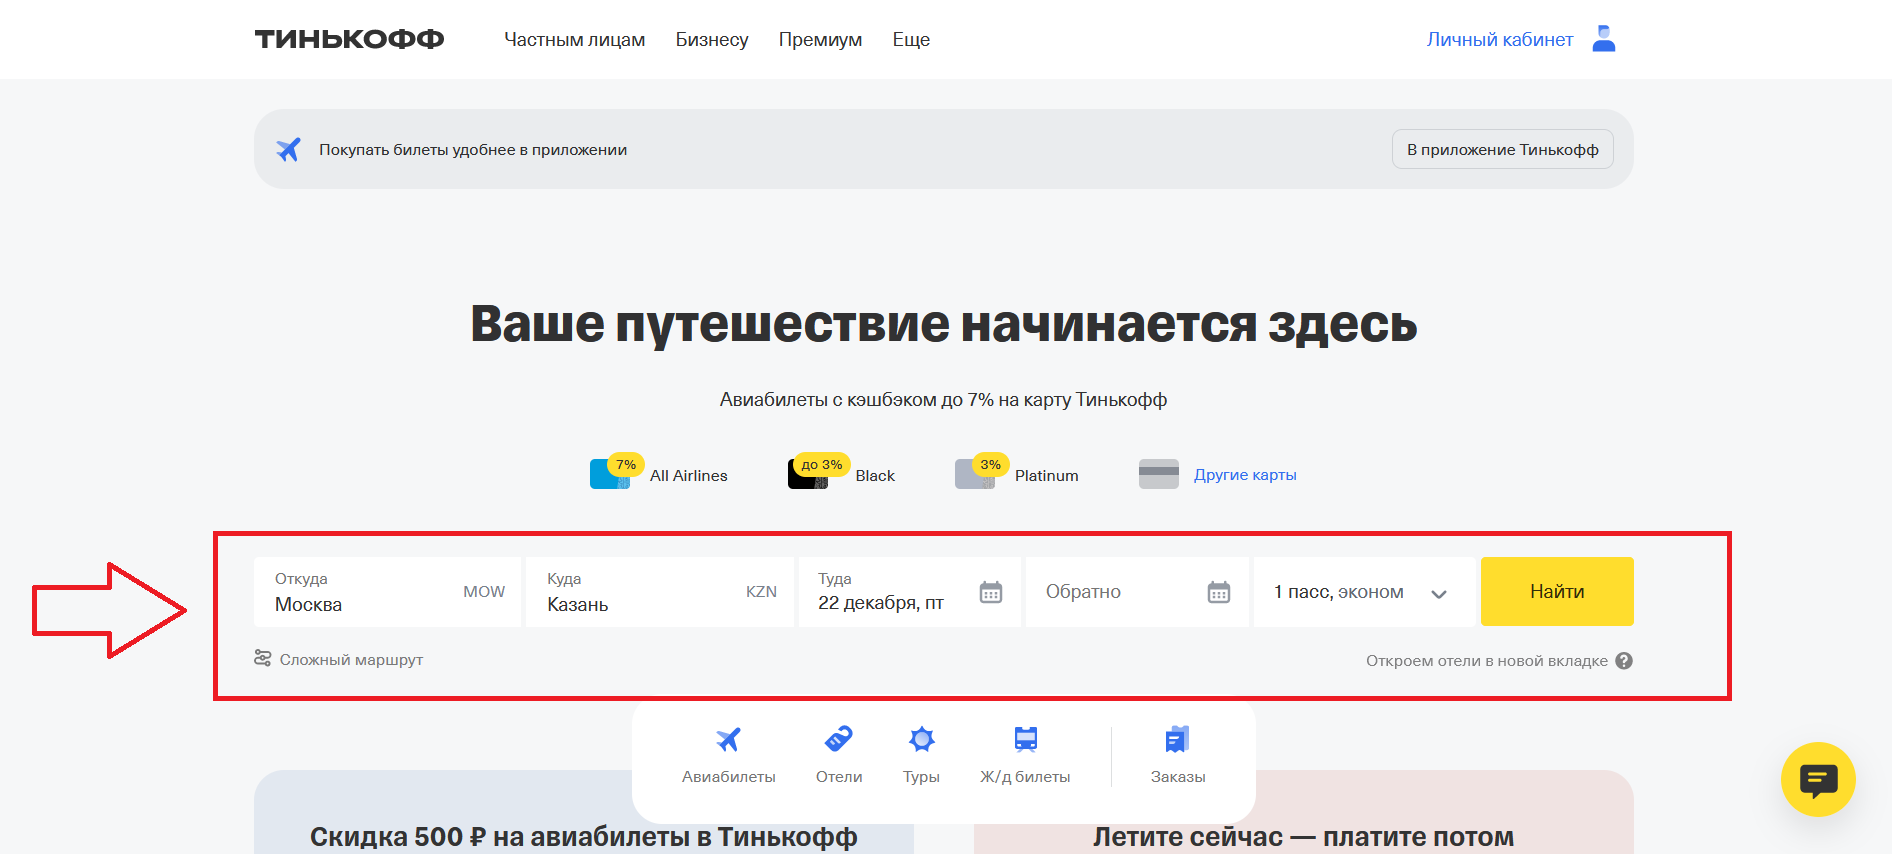Click the calendar icon in Обратно field
The image size is (1892, 854).
click(x=1218, y=592)
